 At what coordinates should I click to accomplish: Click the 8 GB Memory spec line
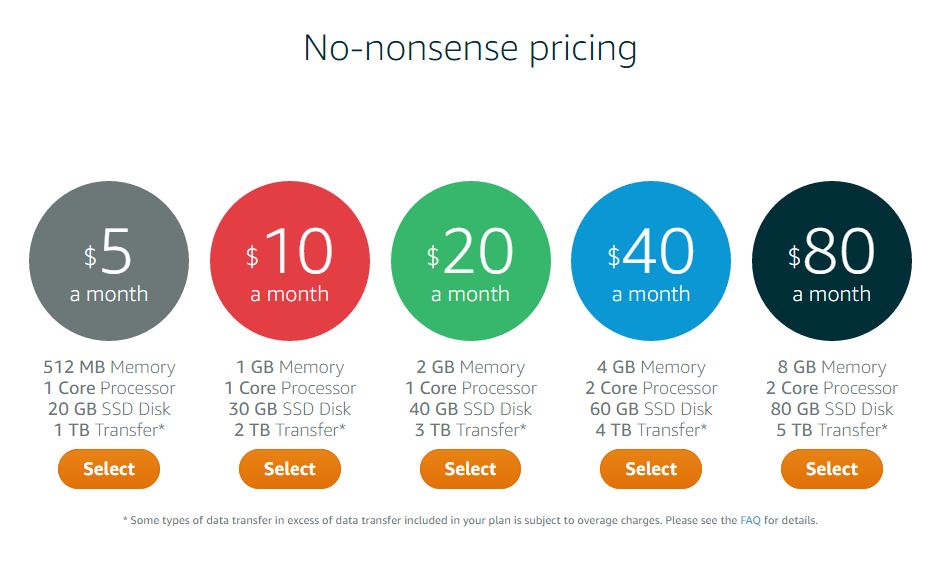(832, 367)
